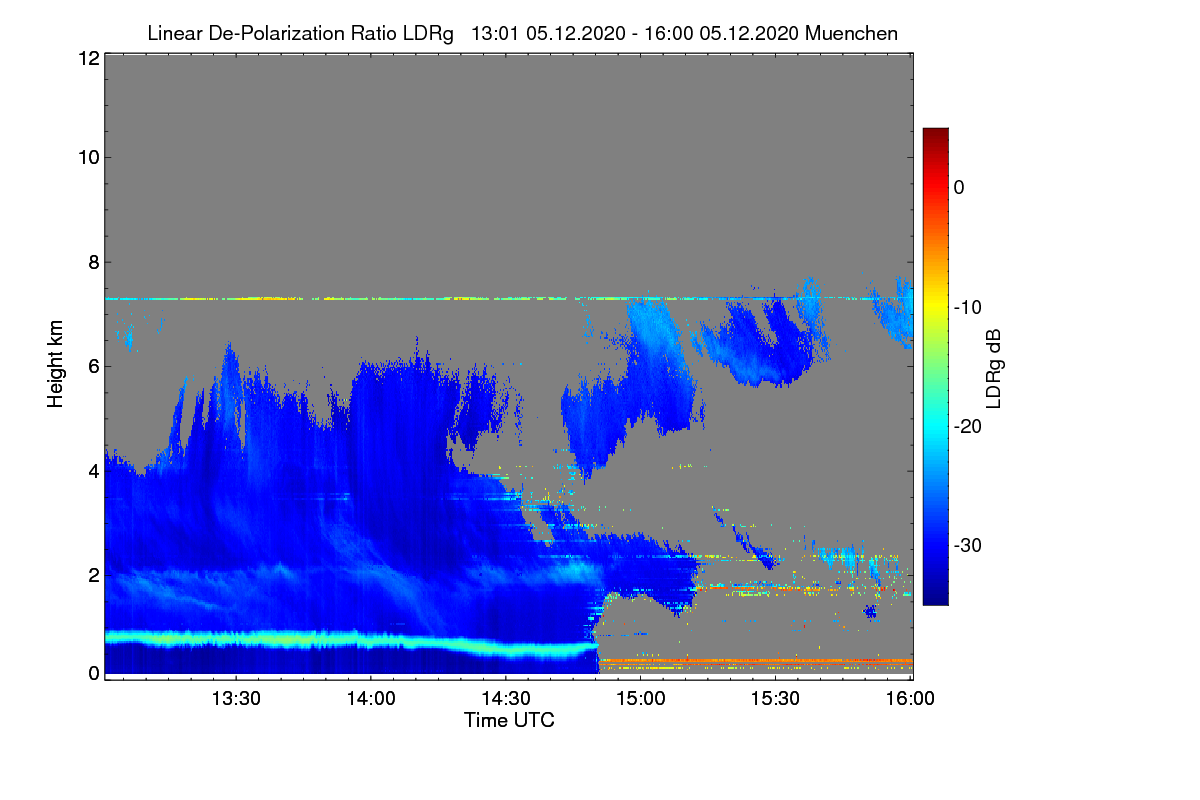Click the 14:00 time tick label
The height and width of the screenshot is (800, 1200).
click(x=370, y=699)
